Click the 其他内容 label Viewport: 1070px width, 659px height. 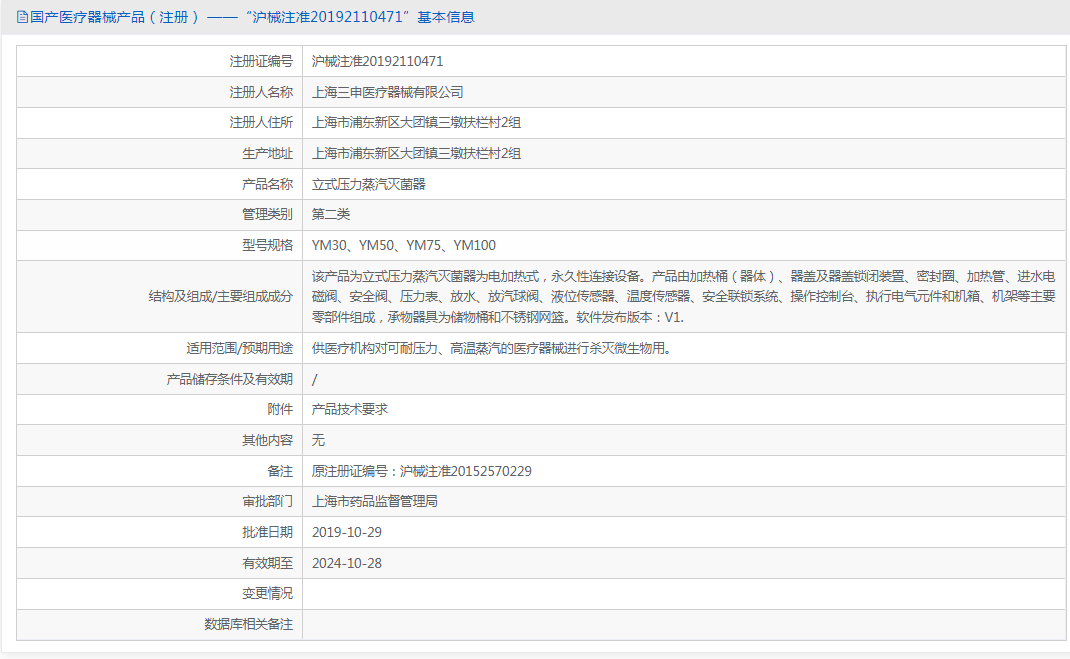click(268, 441)
